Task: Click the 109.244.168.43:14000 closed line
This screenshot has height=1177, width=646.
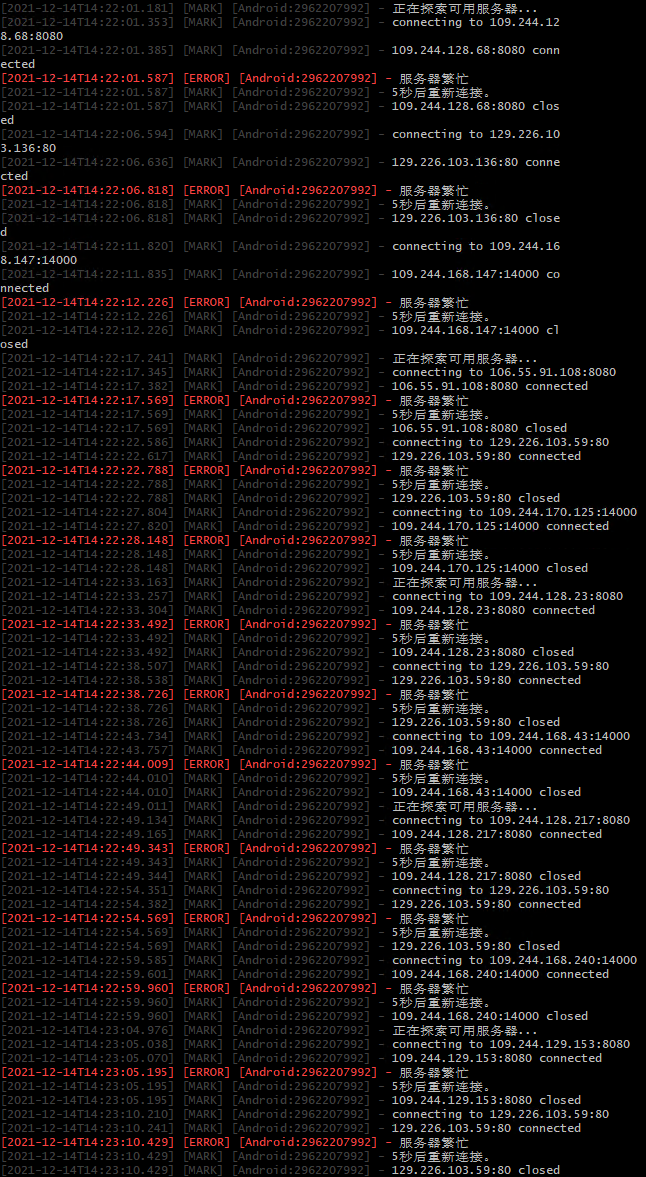Action: (x=290, y=793)
